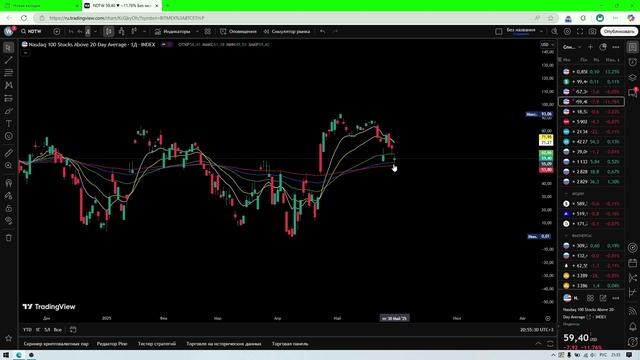Open the user profile avatar menu
This screenshot has height=360, width=640.
(9, 31)
